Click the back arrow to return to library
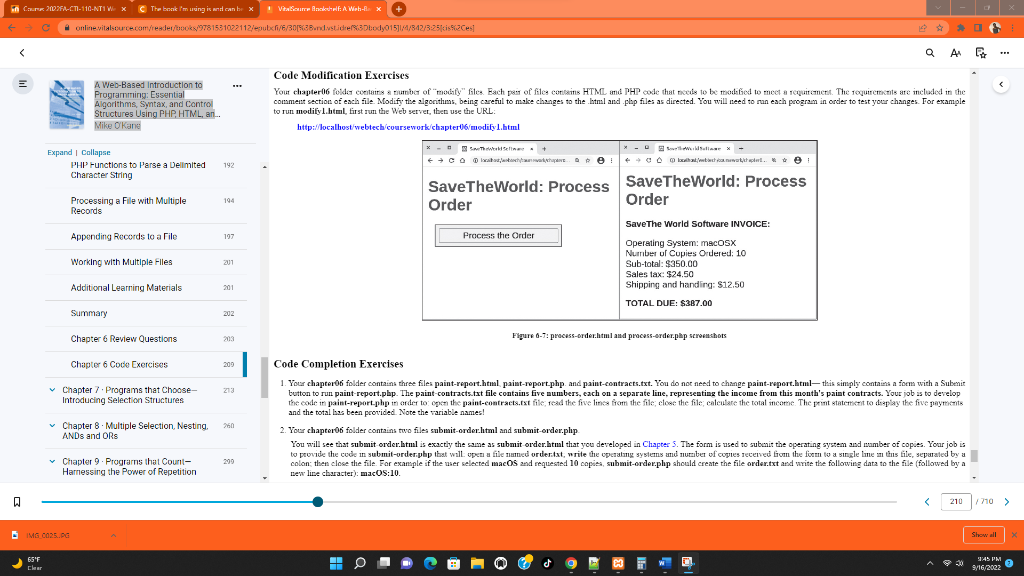 click(20, 53)
